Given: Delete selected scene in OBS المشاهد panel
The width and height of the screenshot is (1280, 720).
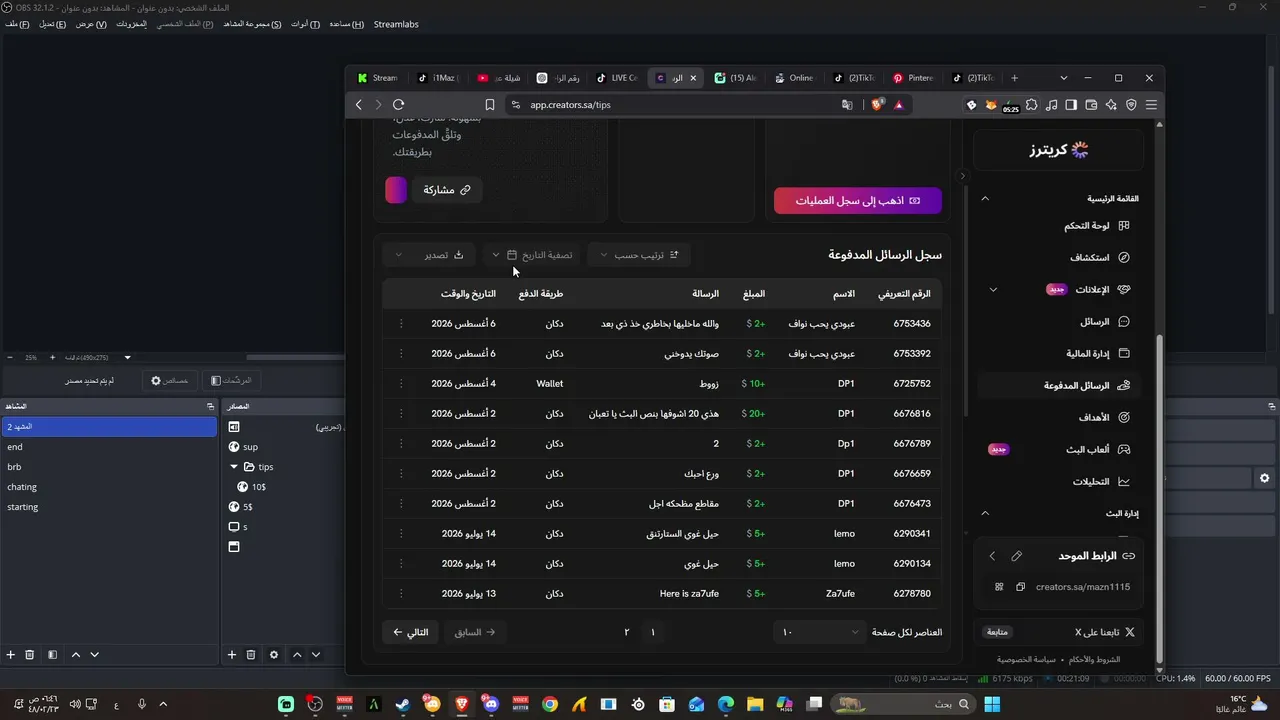Looking at the screenshot, I should [x=30, y=655].
